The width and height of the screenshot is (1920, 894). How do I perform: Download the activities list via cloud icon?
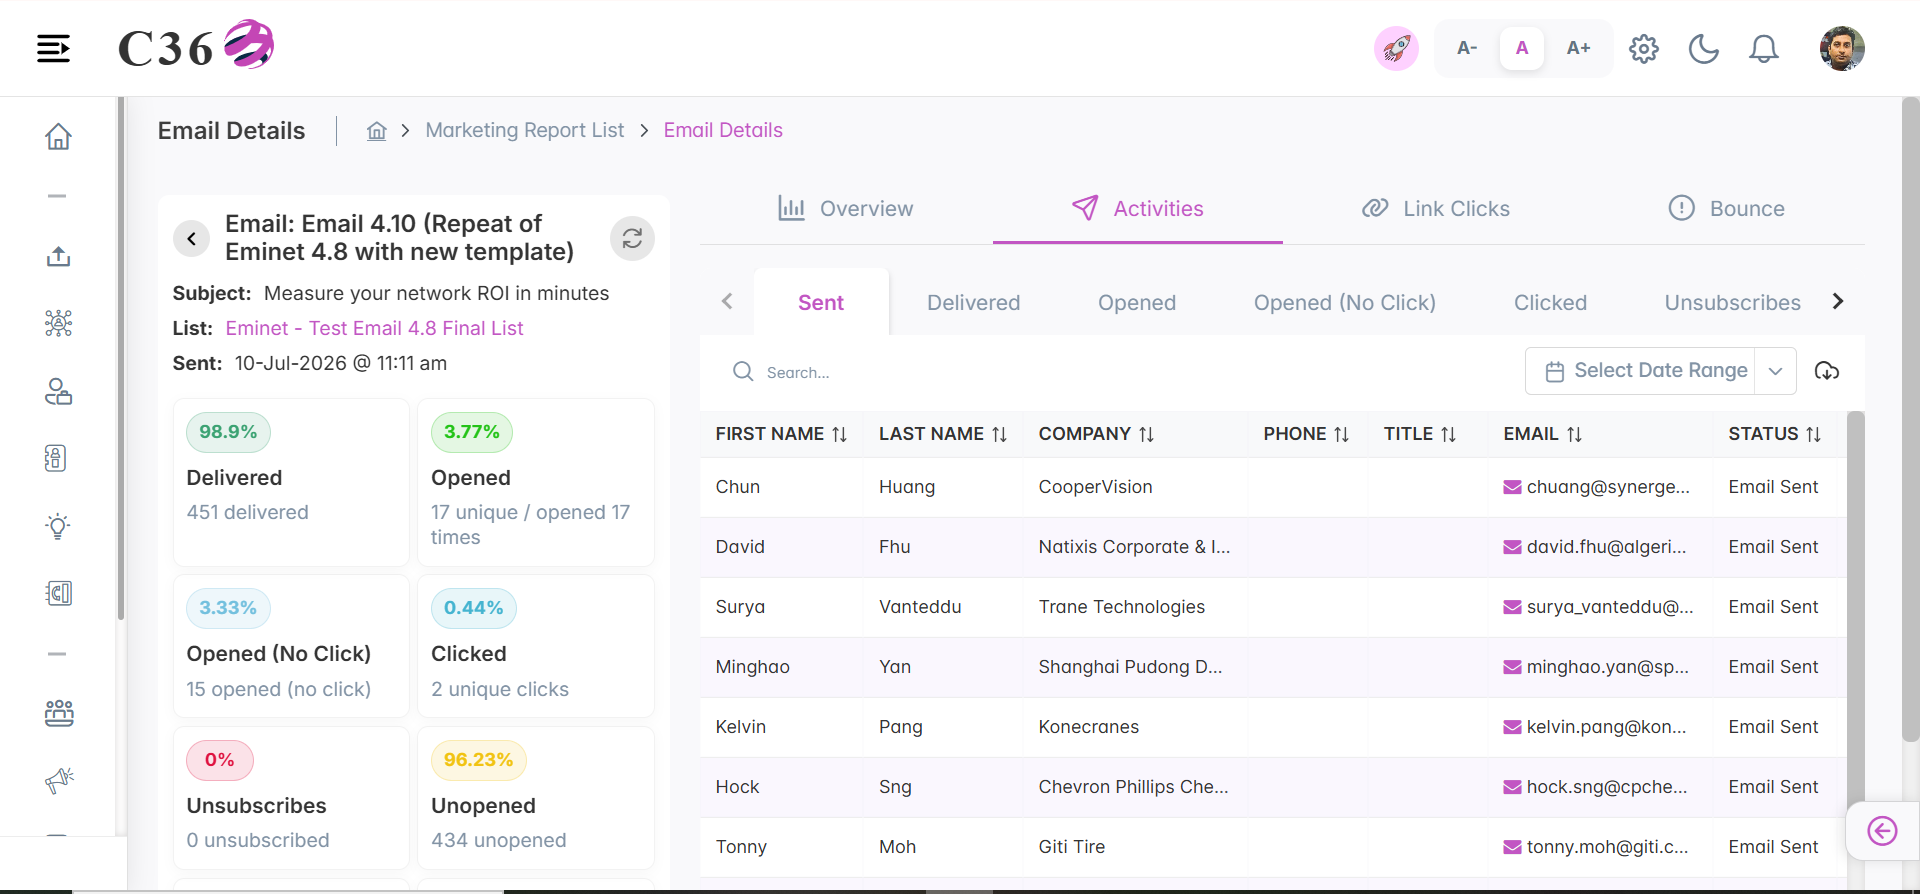click(x=1827, y=371)
